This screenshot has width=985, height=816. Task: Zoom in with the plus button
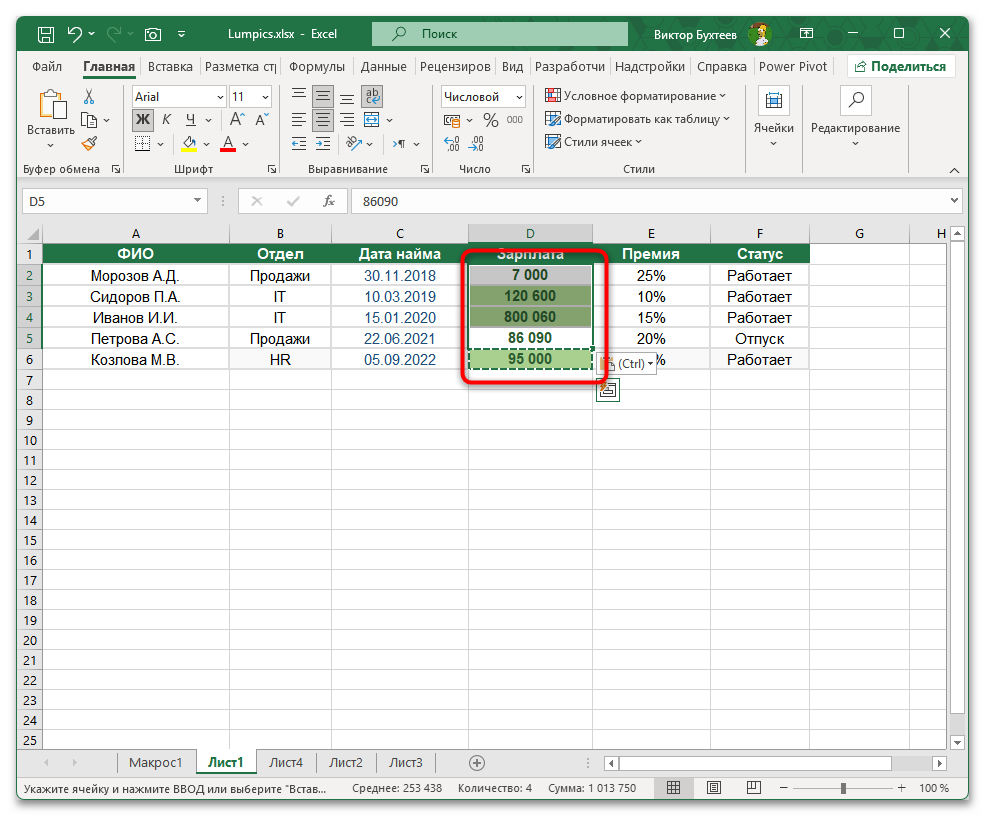[x=901, y=788]
